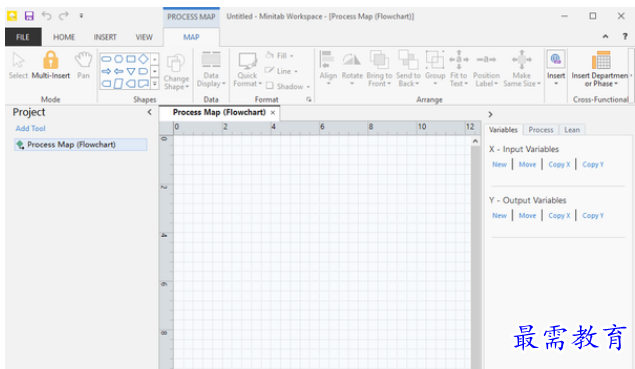Open Help with the question mark
Screen dimensions: 635x369
click(x=625, y=36)
